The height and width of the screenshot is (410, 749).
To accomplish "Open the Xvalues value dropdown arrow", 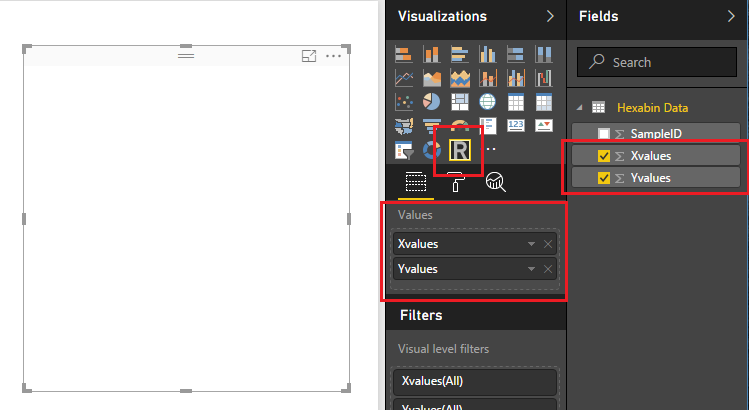I will point(531,244).
